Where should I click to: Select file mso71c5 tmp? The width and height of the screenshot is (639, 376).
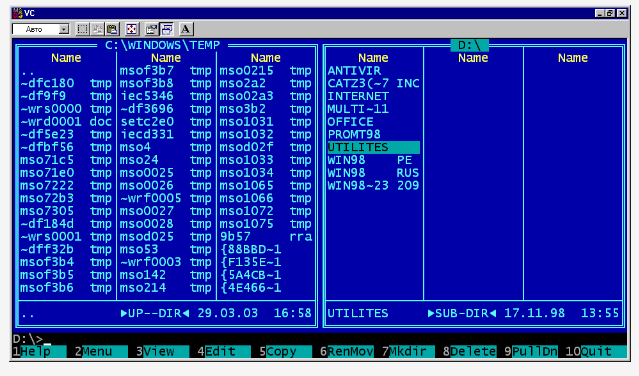66,160
